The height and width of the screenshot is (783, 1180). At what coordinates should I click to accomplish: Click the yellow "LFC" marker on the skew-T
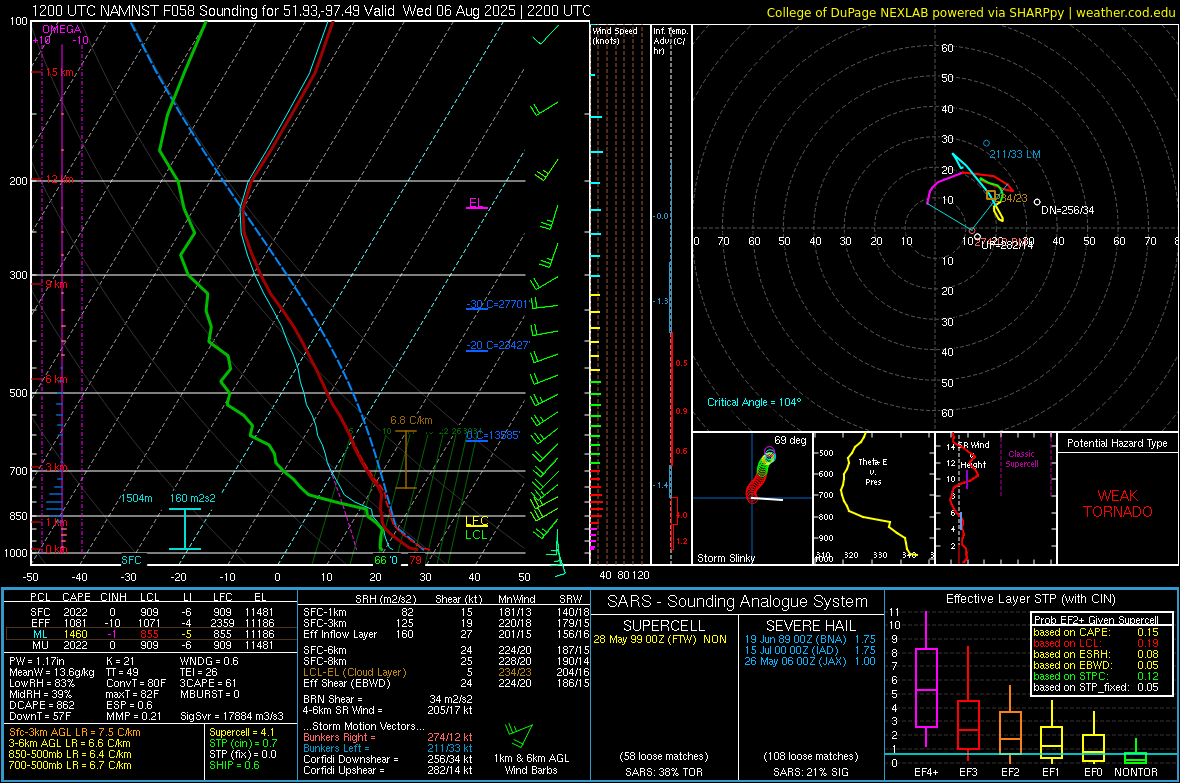[x=476, y=521]
